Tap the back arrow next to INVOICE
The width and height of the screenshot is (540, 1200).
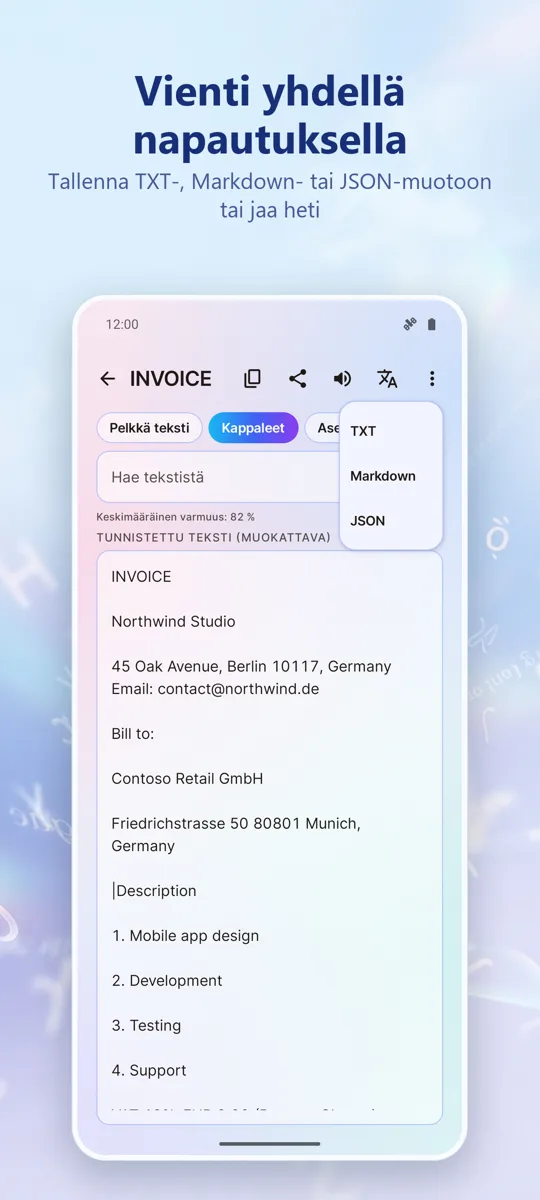pos(107,379)
